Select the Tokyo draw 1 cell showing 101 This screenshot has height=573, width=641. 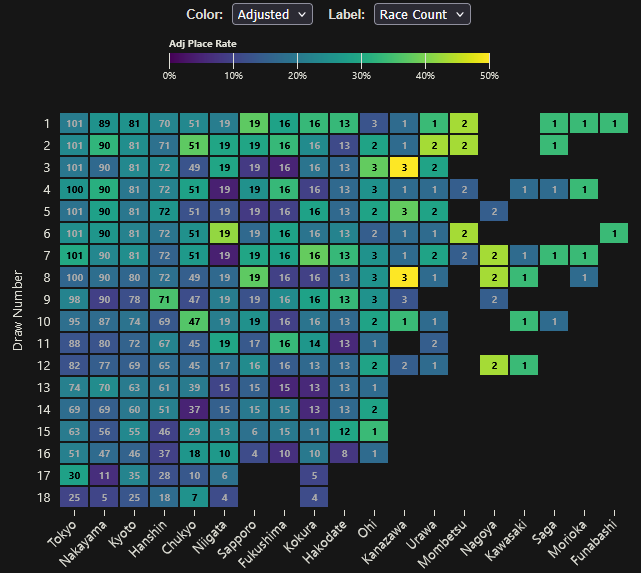click(x=74, y=123)
